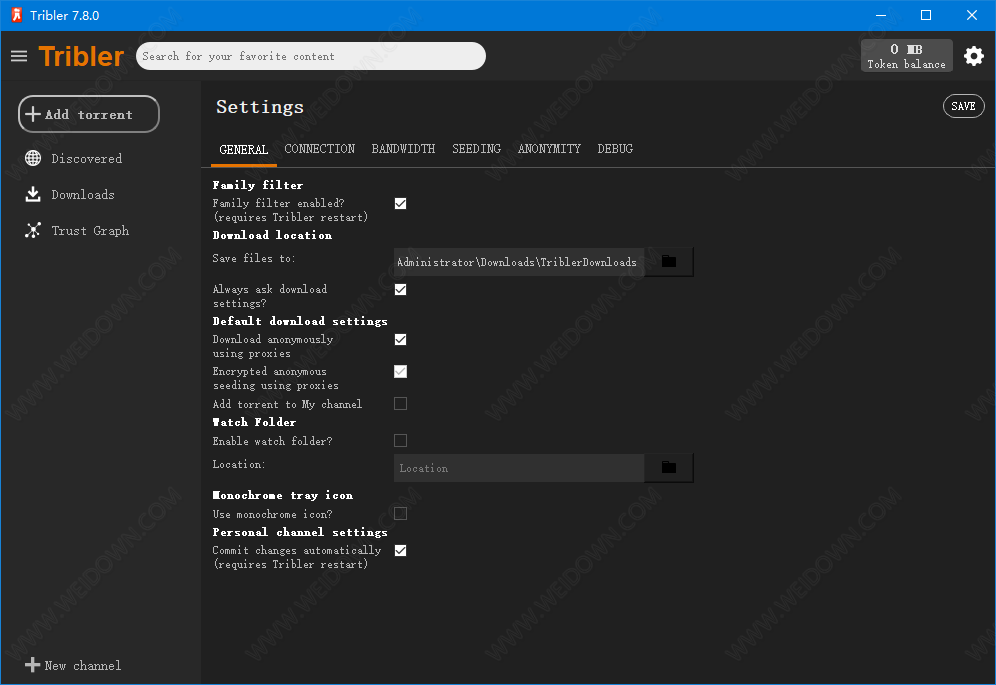Viewport: 996px width, 685px height.
Task: Close the Tribler window
Action: [972, 15]
